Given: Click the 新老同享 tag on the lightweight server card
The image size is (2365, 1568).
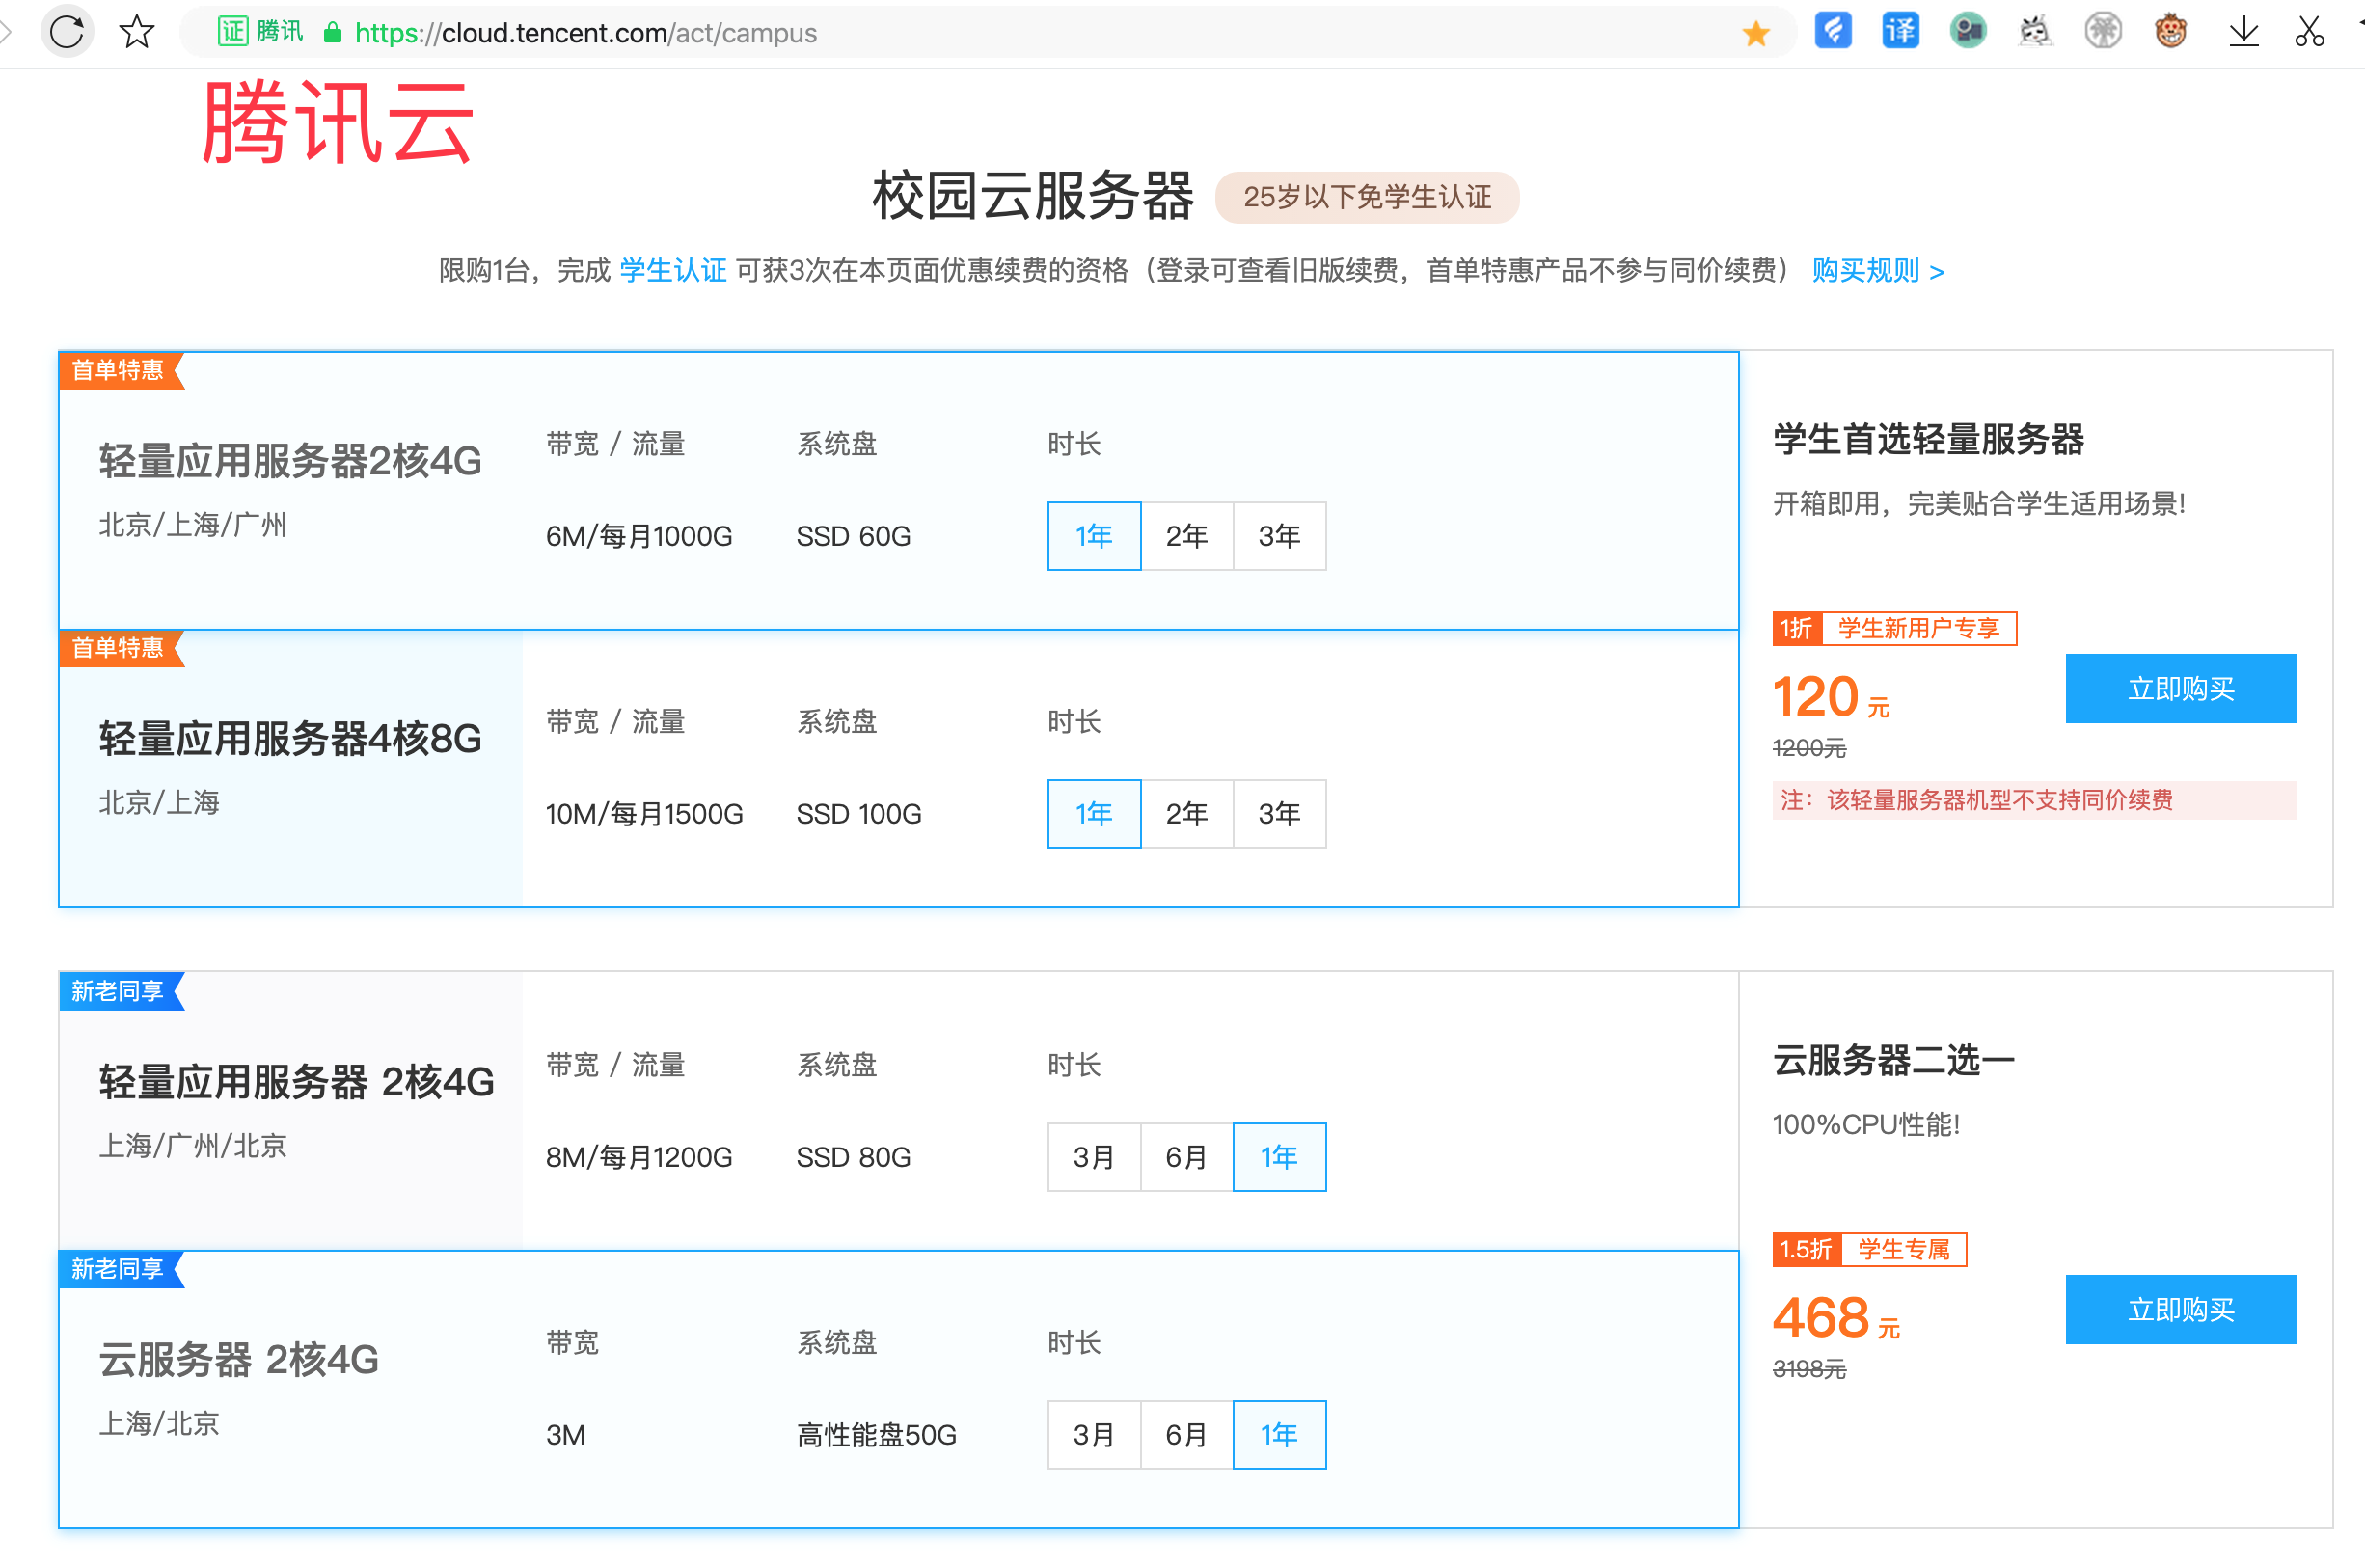Looking at the screenshot, I should click(x=121, y=991).
